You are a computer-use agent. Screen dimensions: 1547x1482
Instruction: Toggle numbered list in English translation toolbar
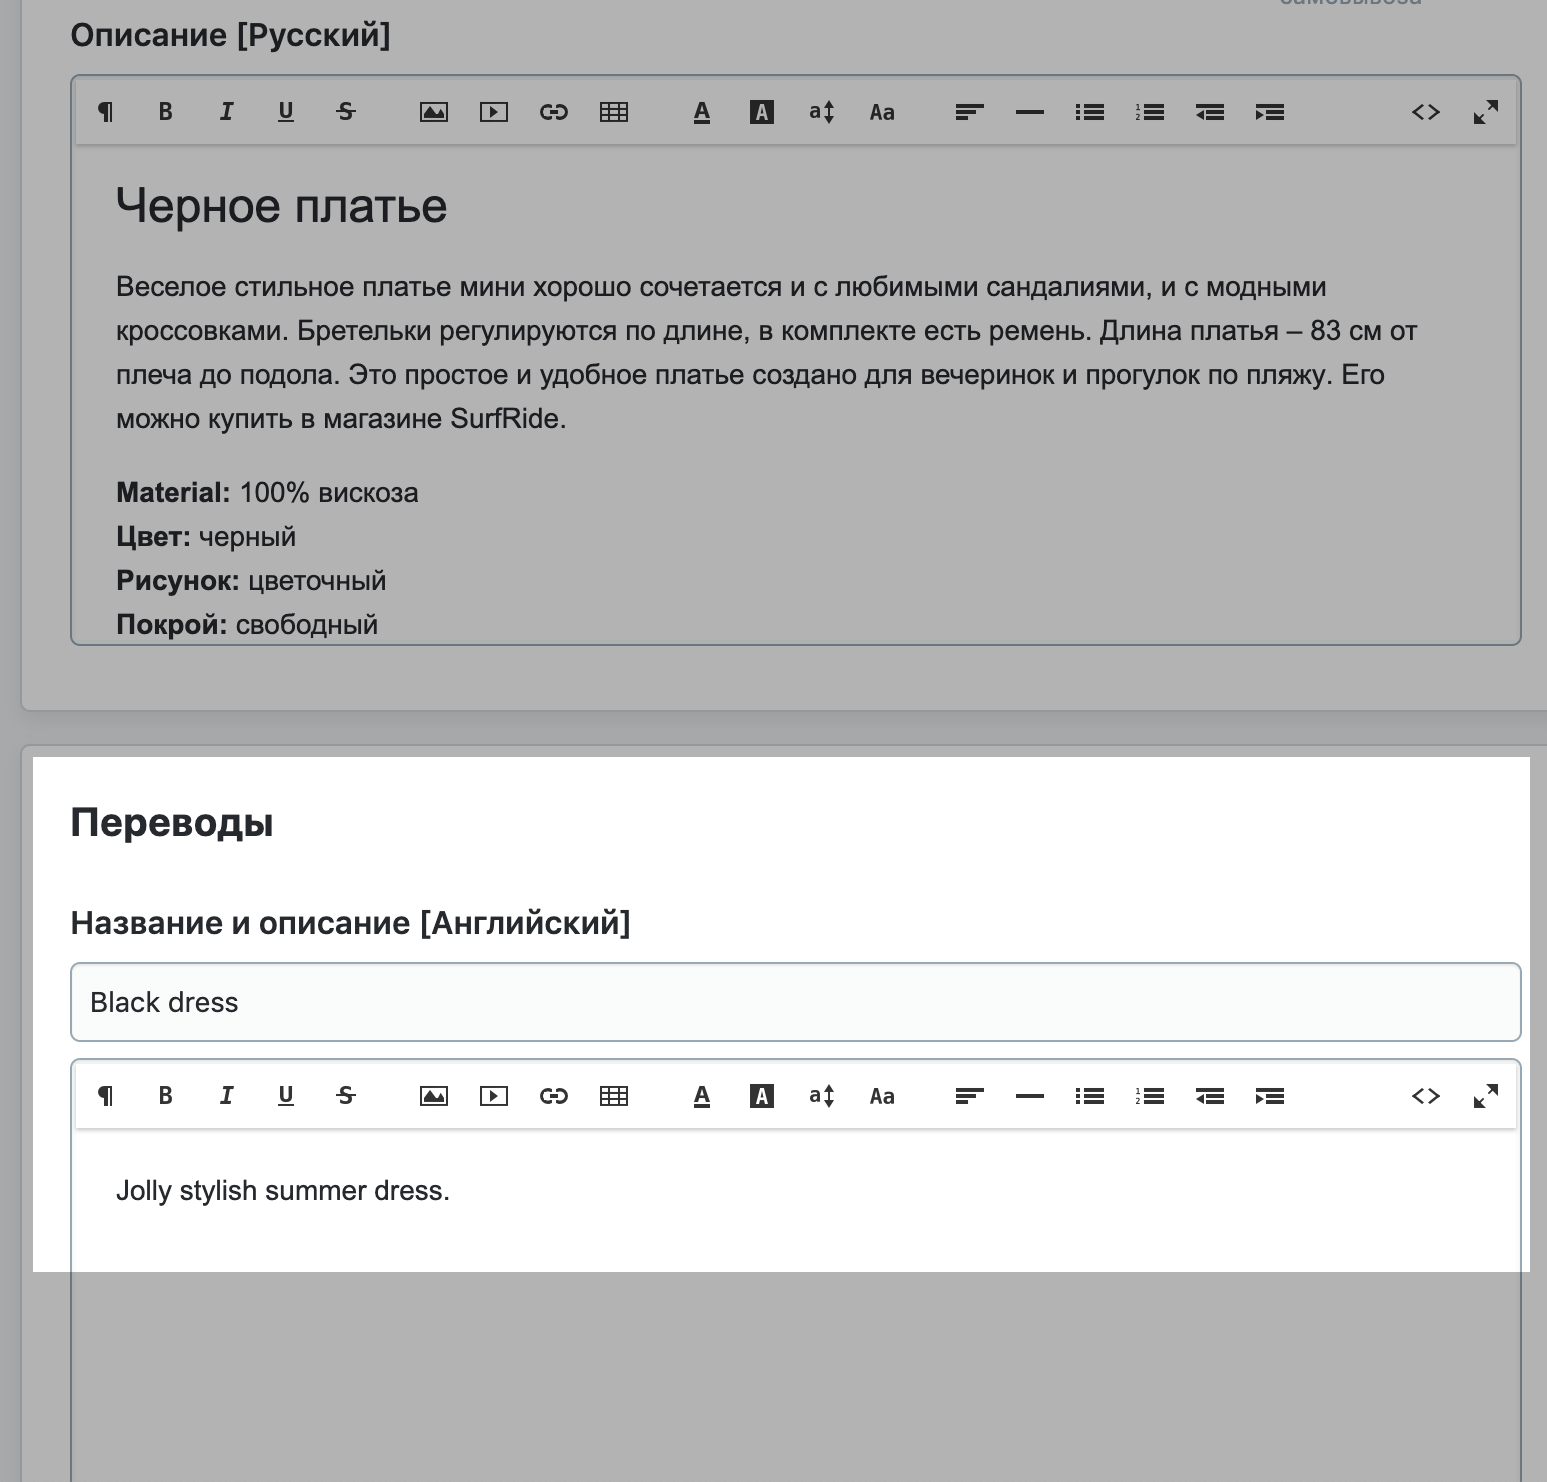pyautogui.click(x=1150, y=1096)
